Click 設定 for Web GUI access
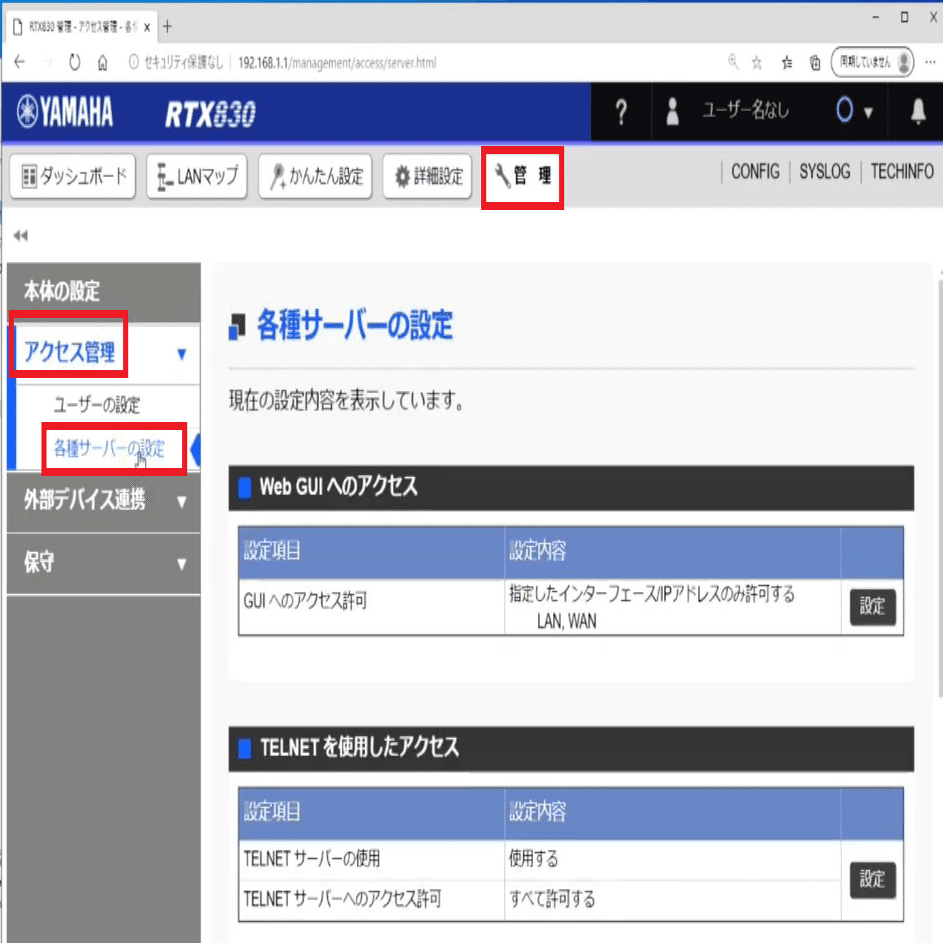 872,607
